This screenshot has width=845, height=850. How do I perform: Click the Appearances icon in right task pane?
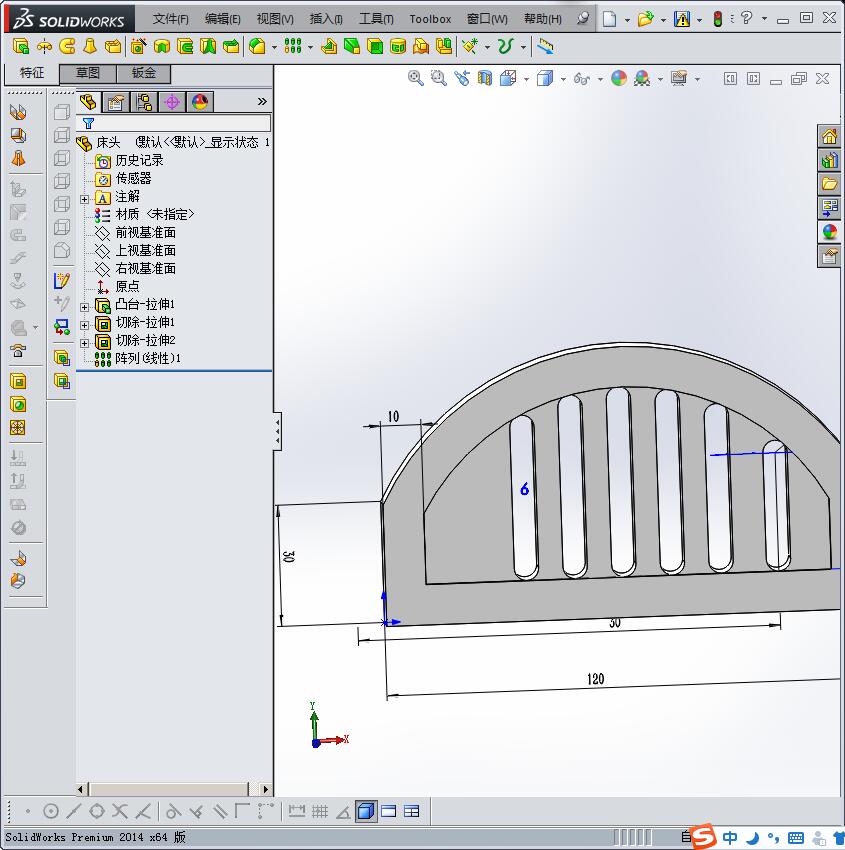pos(829,232)
